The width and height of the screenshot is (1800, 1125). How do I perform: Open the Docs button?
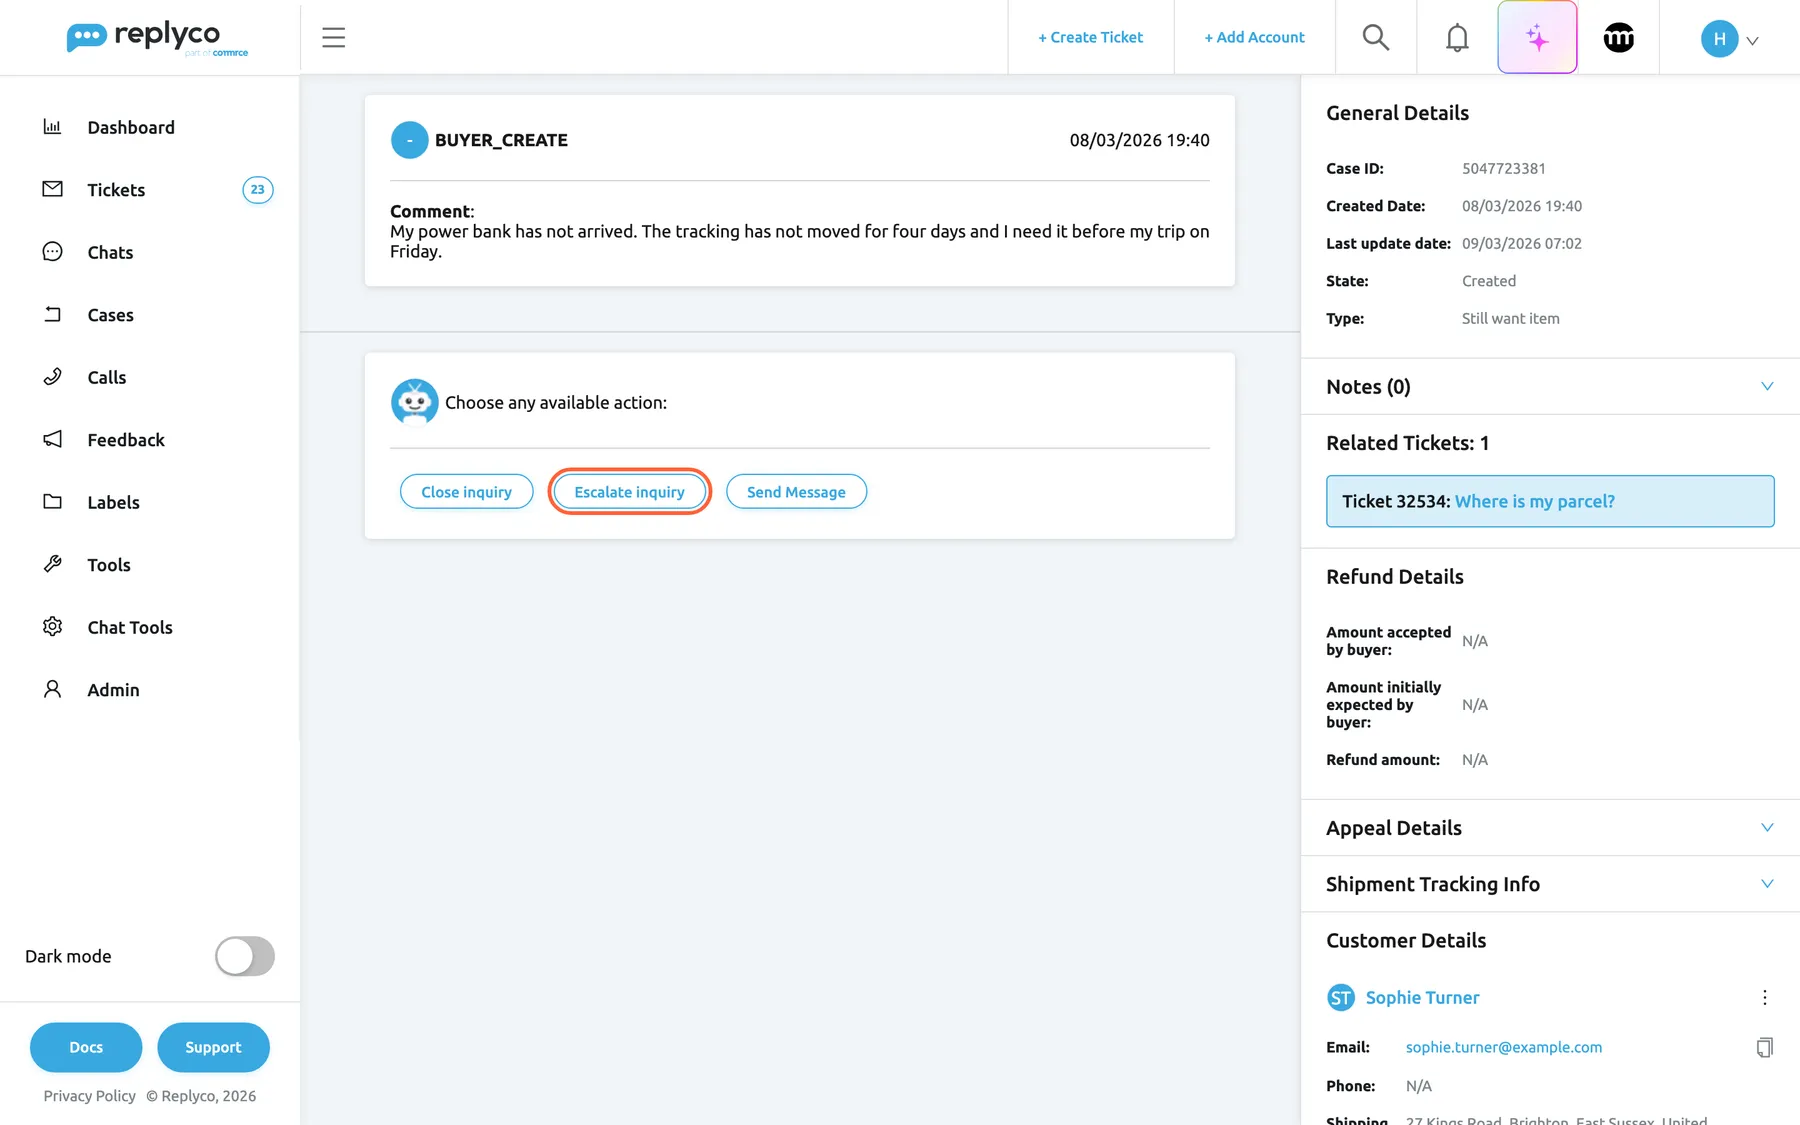86,1047
